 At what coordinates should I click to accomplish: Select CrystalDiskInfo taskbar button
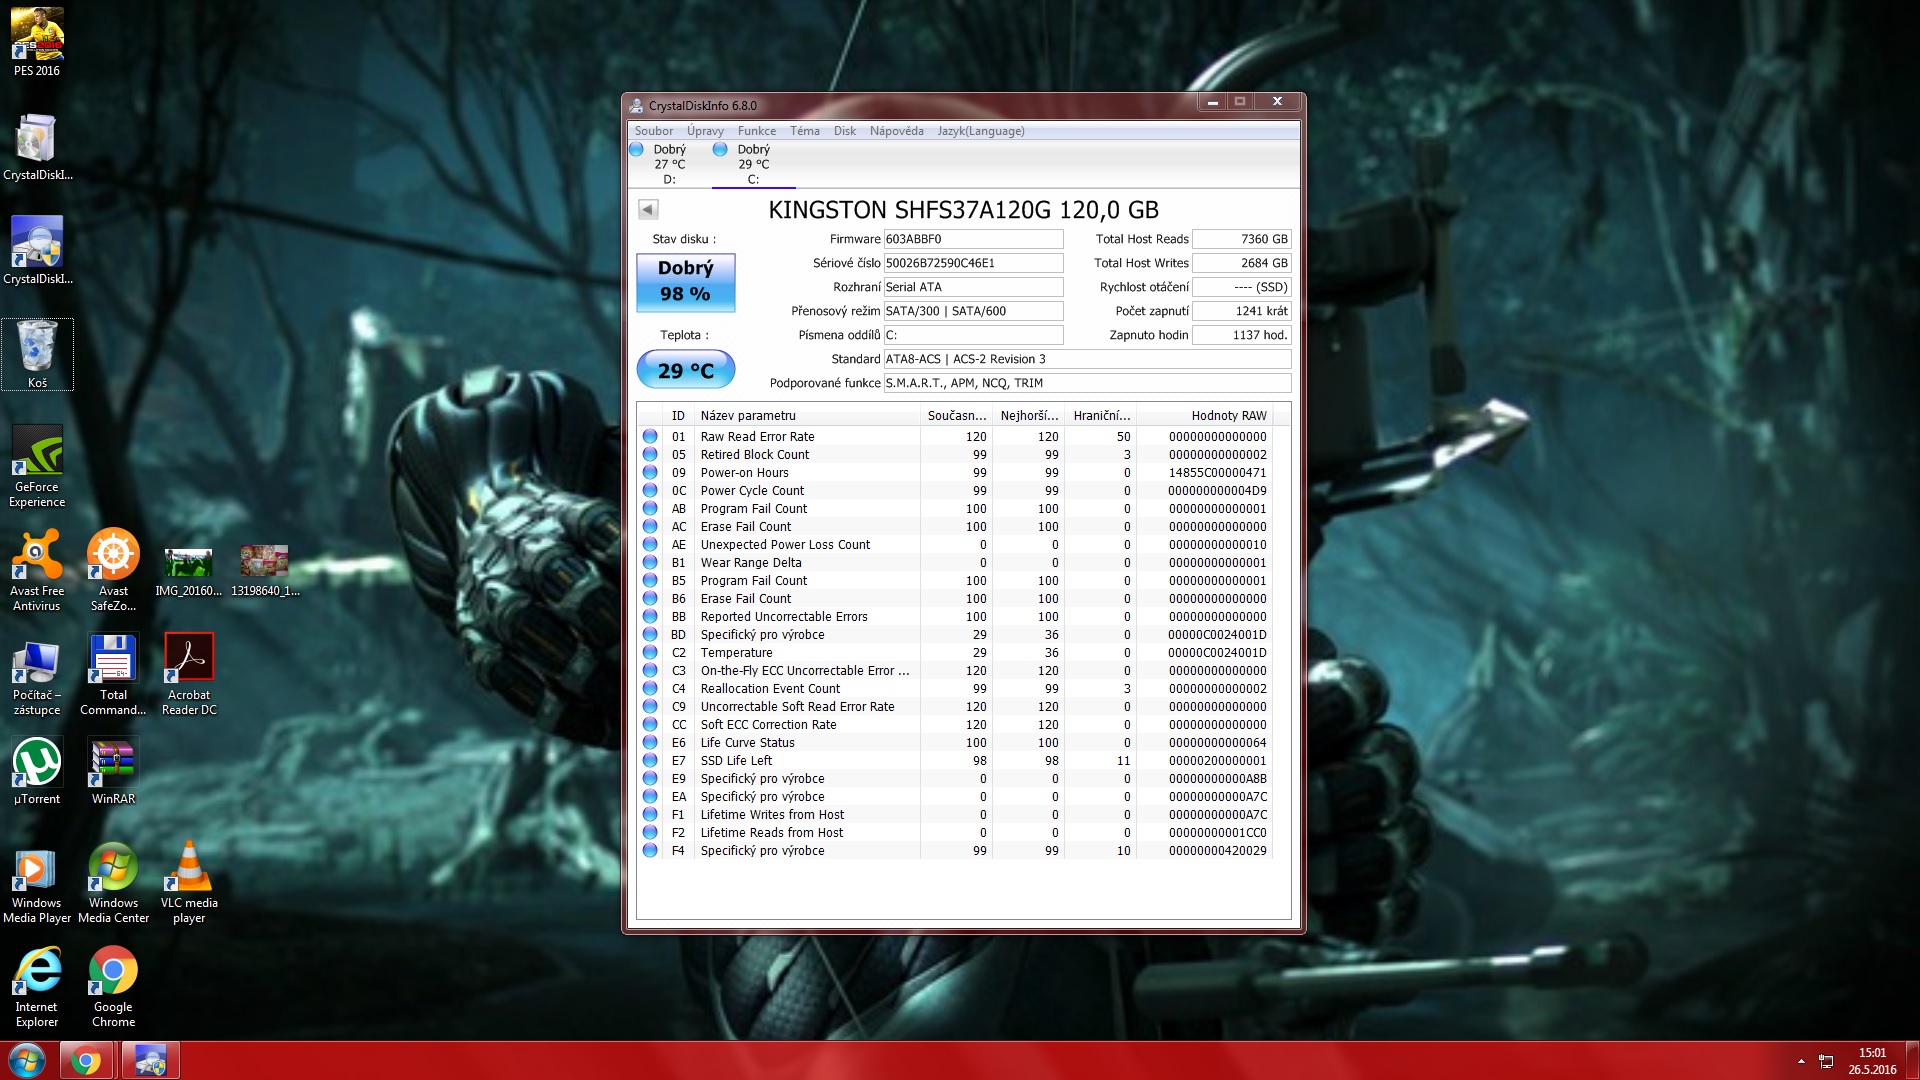coord(150,1060)
